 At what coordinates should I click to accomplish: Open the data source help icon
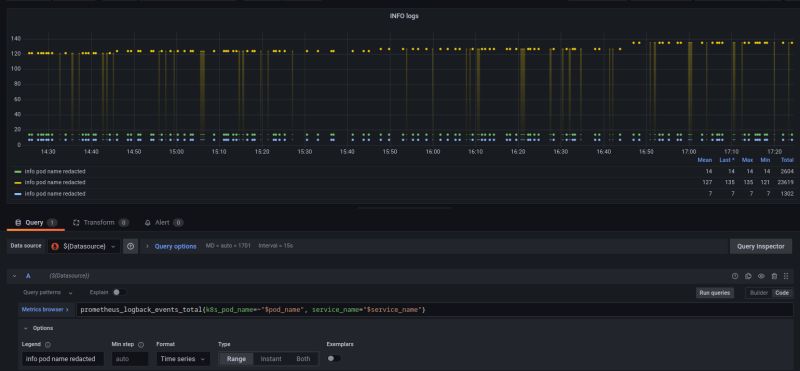(131, 246)
